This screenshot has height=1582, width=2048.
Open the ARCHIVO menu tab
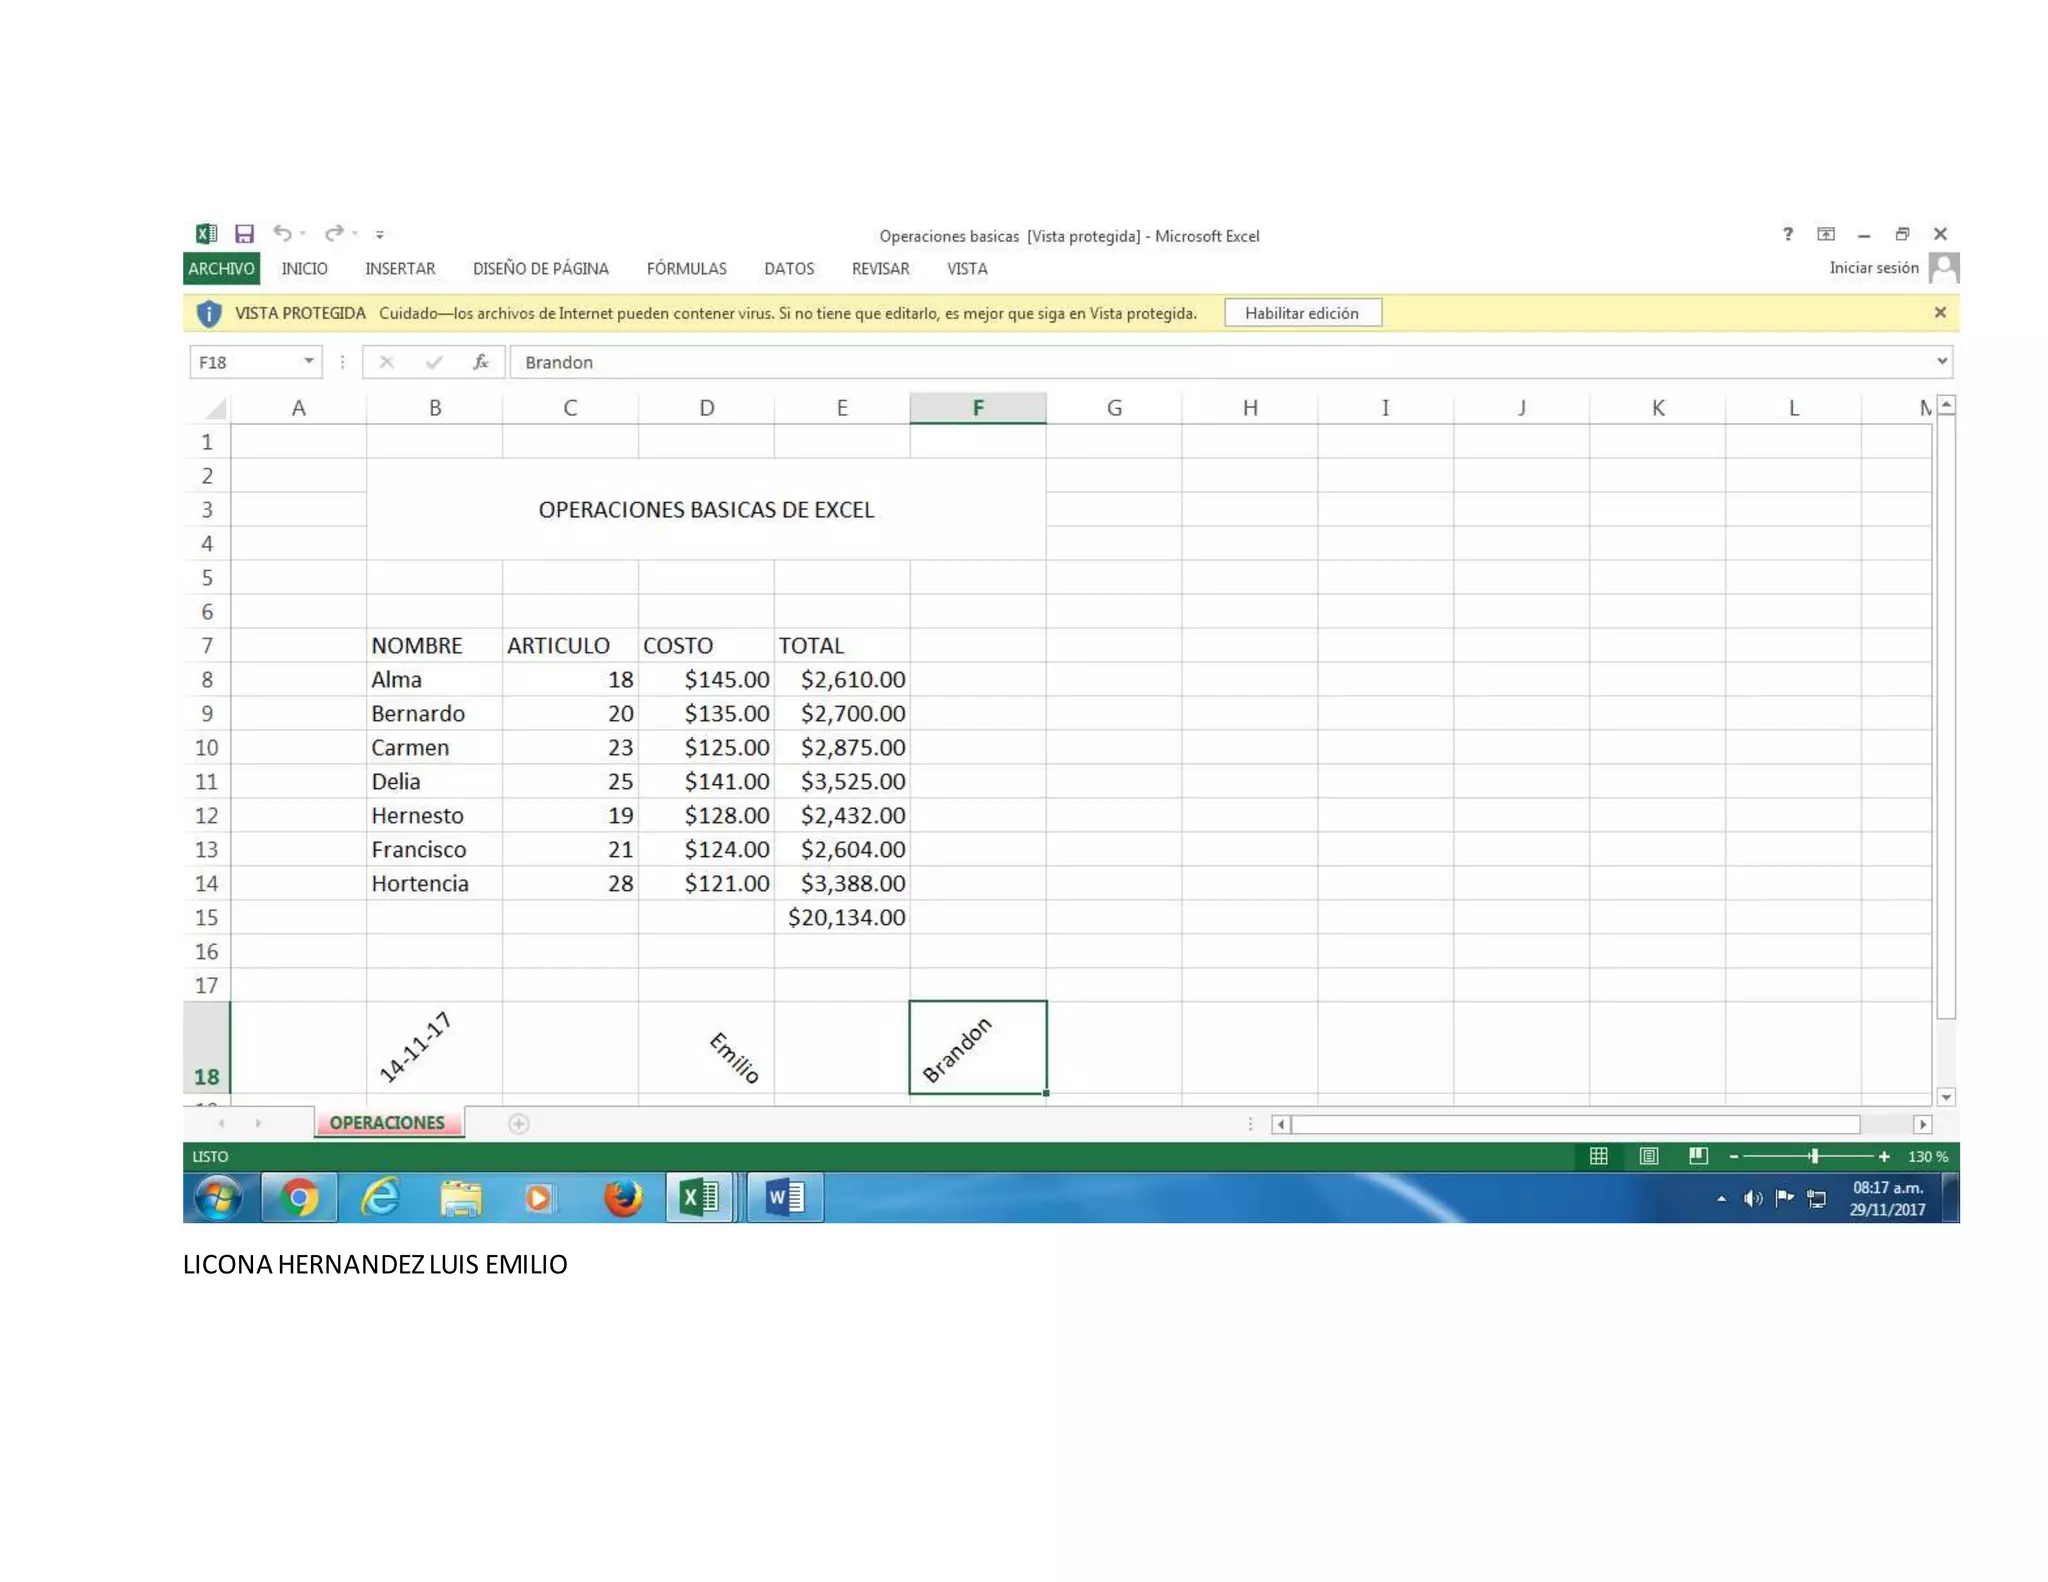tap(221, 269)
